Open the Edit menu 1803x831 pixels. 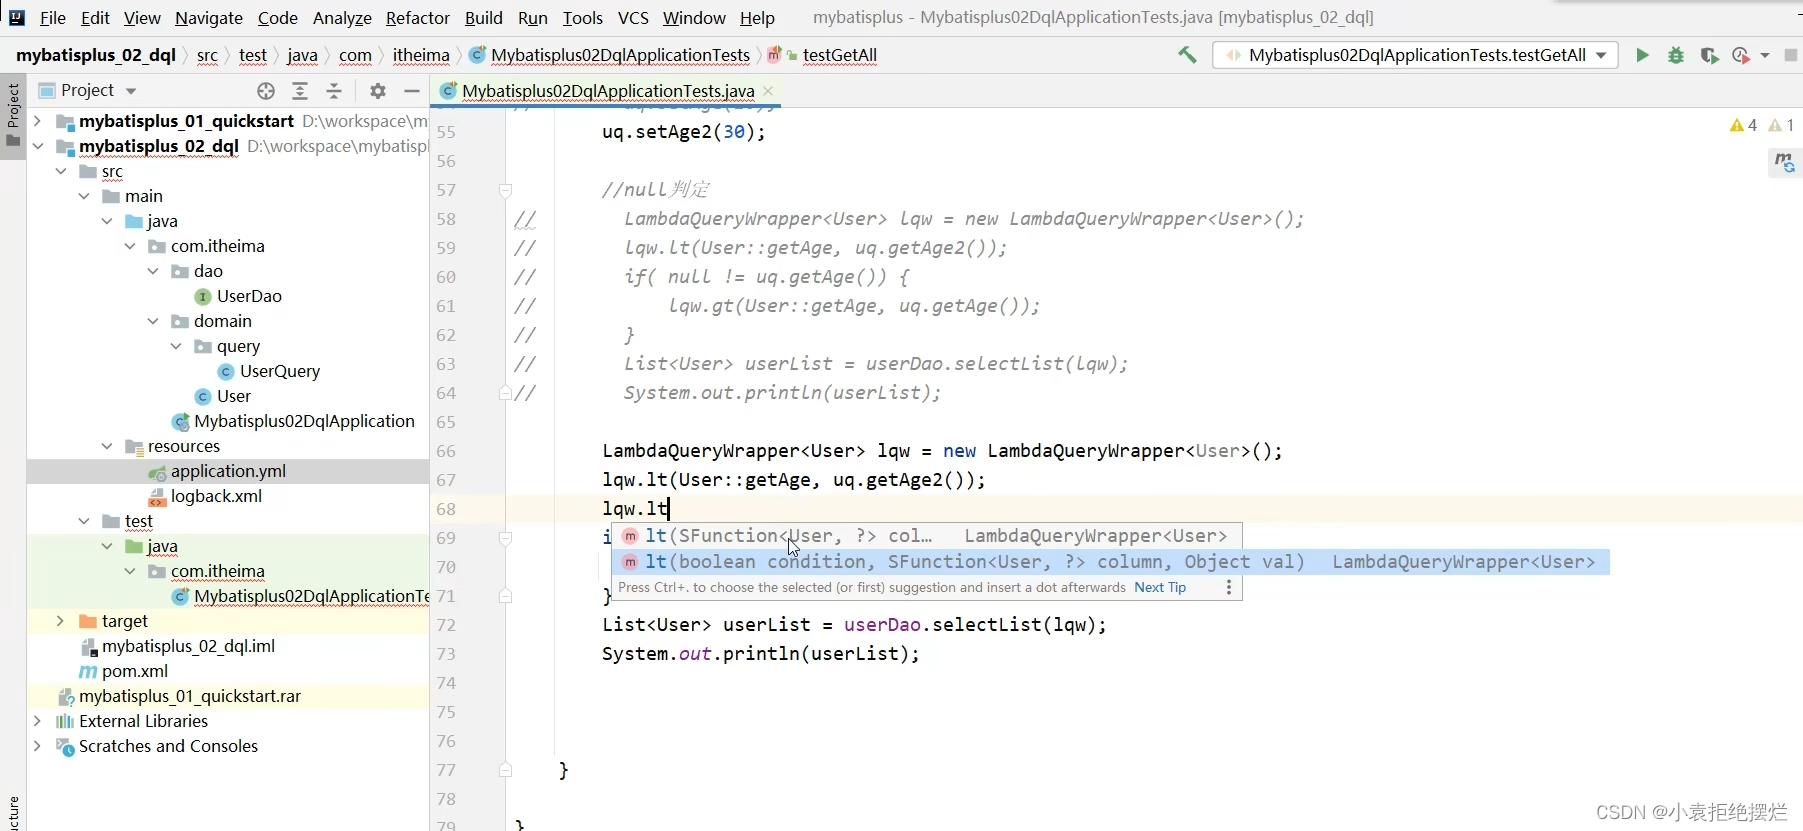96,18
